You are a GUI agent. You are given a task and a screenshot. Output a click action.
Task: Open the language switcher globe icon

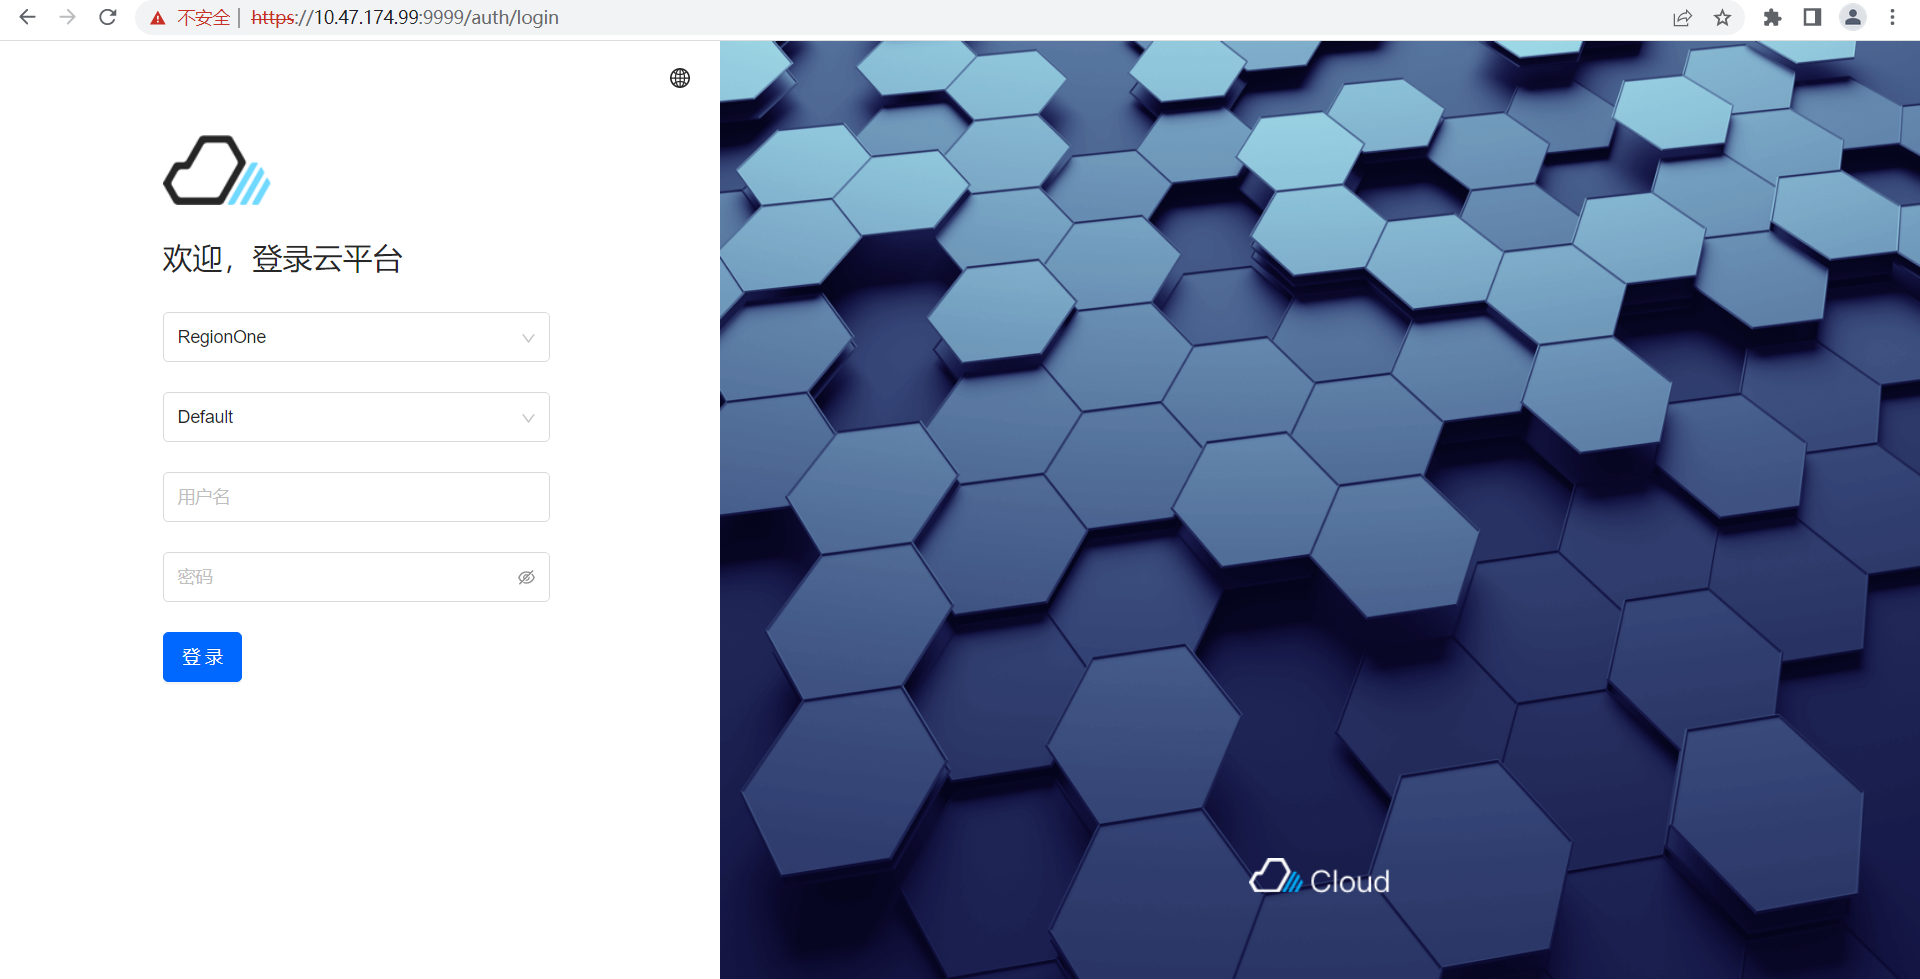point(680,78)
